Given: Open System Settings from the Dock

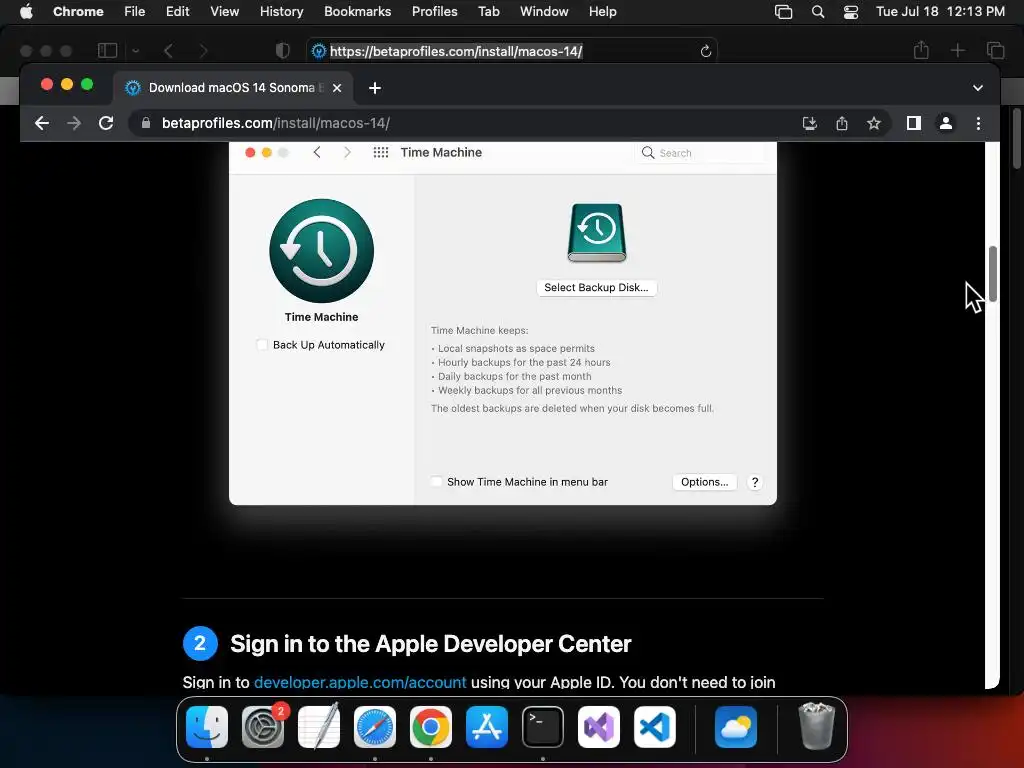Looking at the screenshot, I should pyautogui.click(x=263, y=727).
